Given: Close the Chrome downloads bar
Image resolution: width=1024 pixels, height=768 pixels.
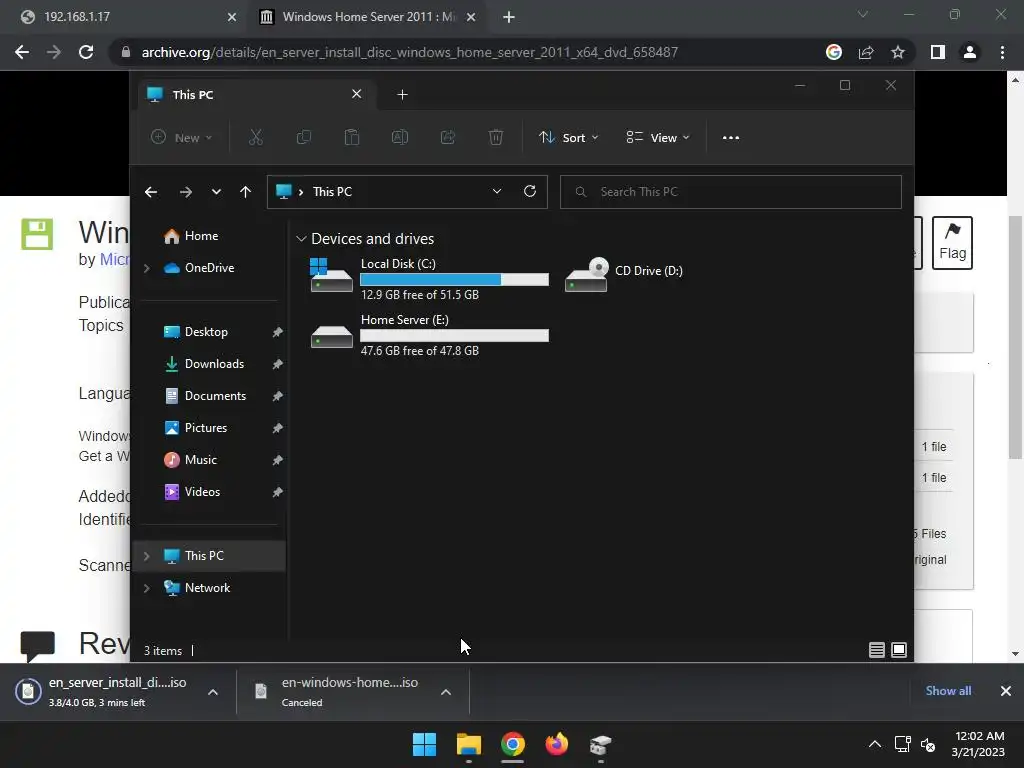Looking at the screenshot, I should [x=1006, y=691].
